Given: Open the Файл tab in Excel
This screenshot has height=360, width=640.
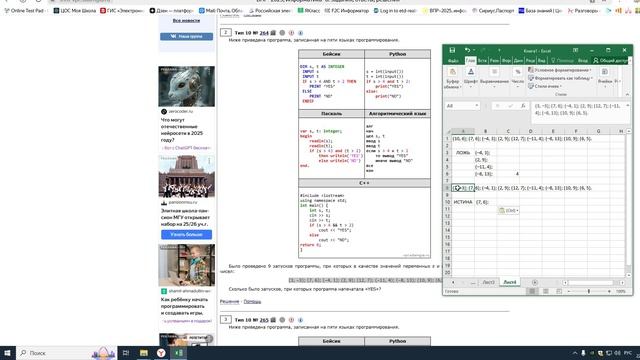Looking at the screenshot, I should tap(453, 60).
